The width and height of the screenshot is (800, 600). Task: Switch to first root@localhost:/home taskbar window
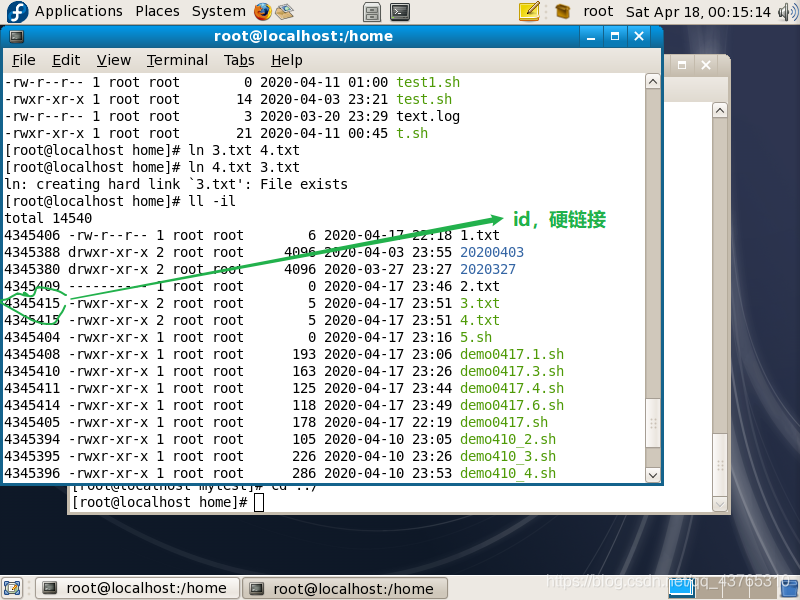tap(137, 588)
